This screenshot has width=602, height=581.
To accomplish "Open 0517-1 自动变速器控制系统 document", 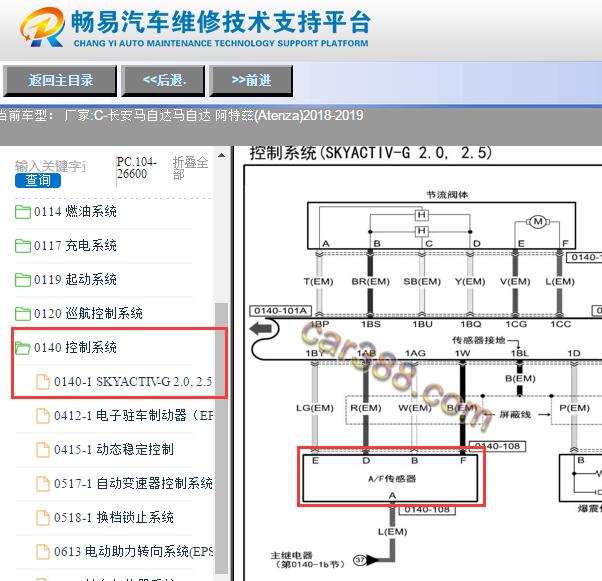I will click(x=133, y=483).
